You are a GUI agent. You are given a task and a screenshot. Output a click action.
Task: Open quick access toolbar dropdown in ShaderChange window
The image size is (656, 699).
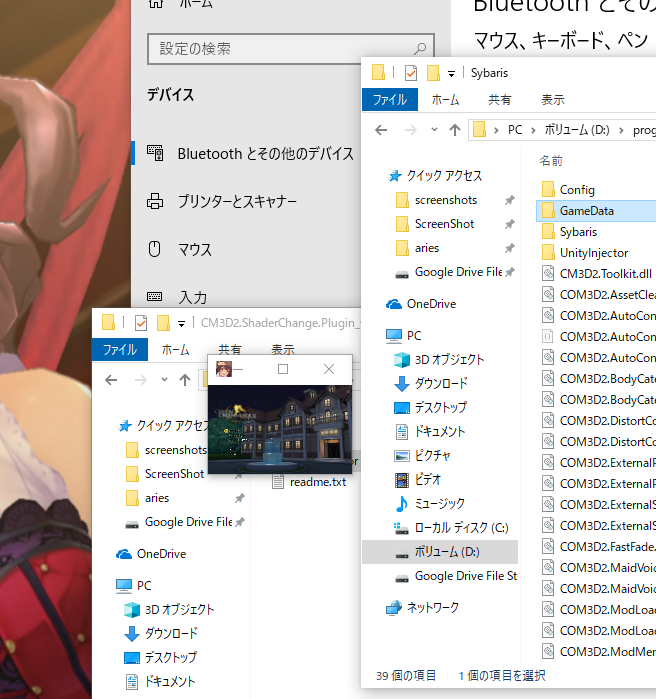[181, 324]
